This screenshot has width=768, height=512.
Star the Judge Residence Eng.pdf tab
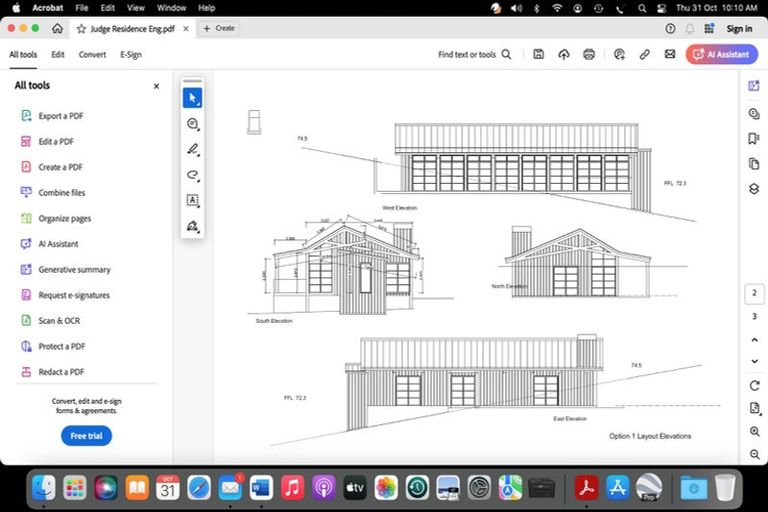click(x=81, y=29)
